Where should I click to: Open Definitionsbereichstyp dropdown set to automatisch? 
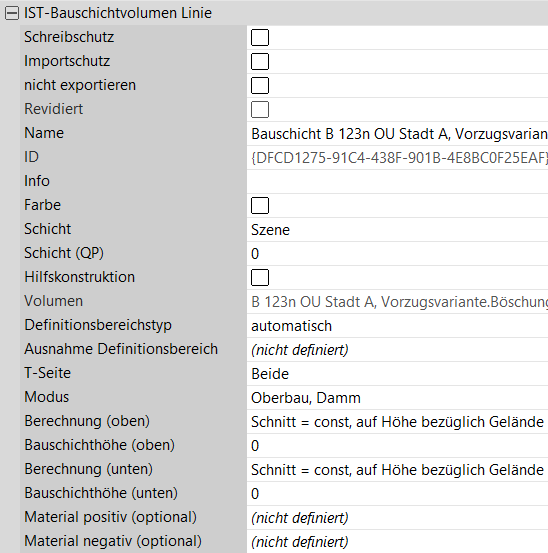(398, 326)
